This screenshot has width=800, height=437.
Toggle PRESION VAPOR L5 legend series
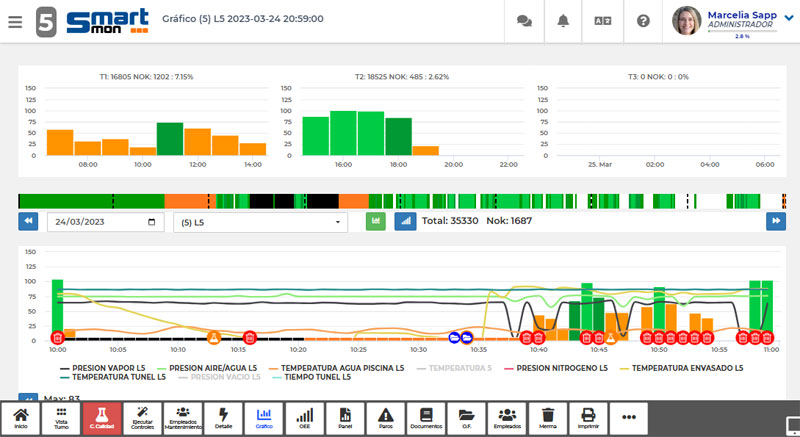102,368
